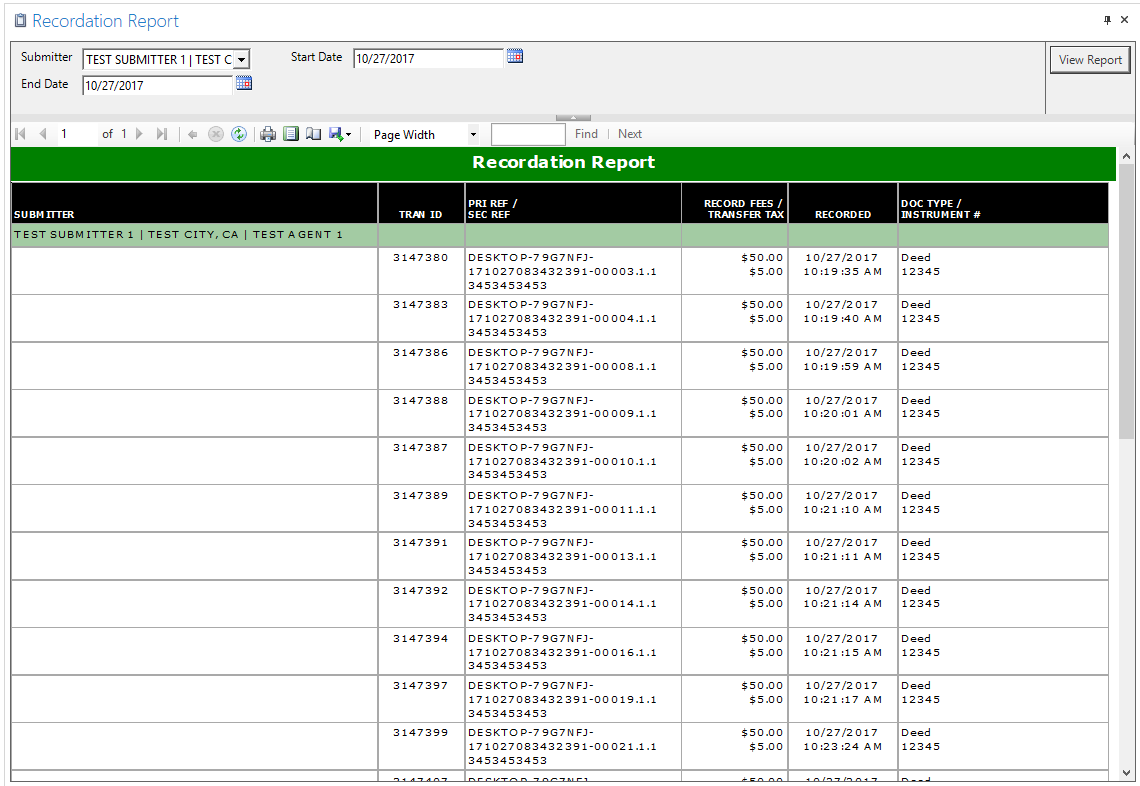The image size is (1140, 786).
Task: Print the Recordation Report
Action: 268,134
